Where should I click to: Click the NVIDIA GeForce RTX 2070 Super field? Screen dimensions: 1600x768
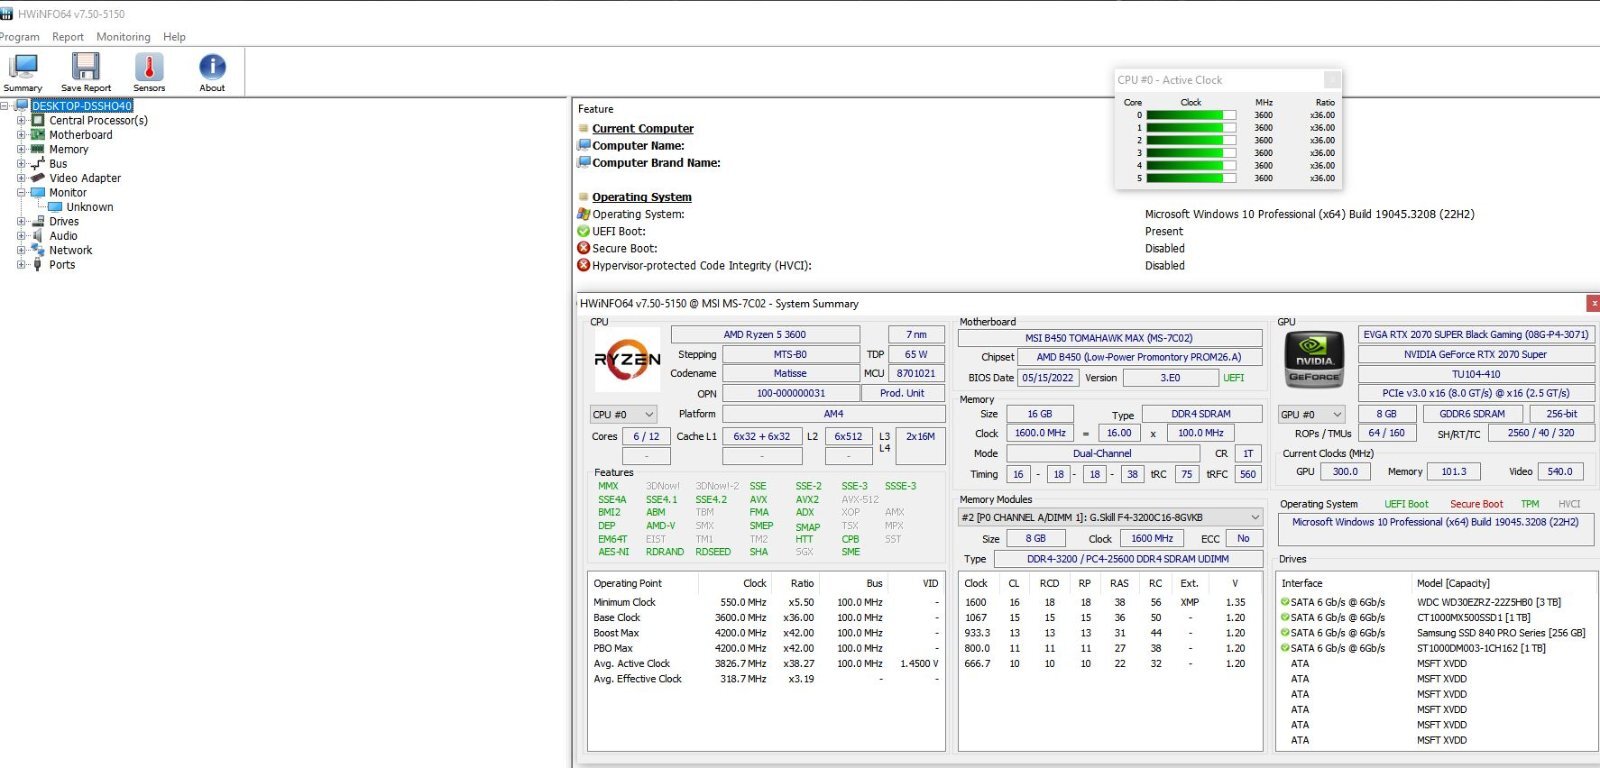1476,354
